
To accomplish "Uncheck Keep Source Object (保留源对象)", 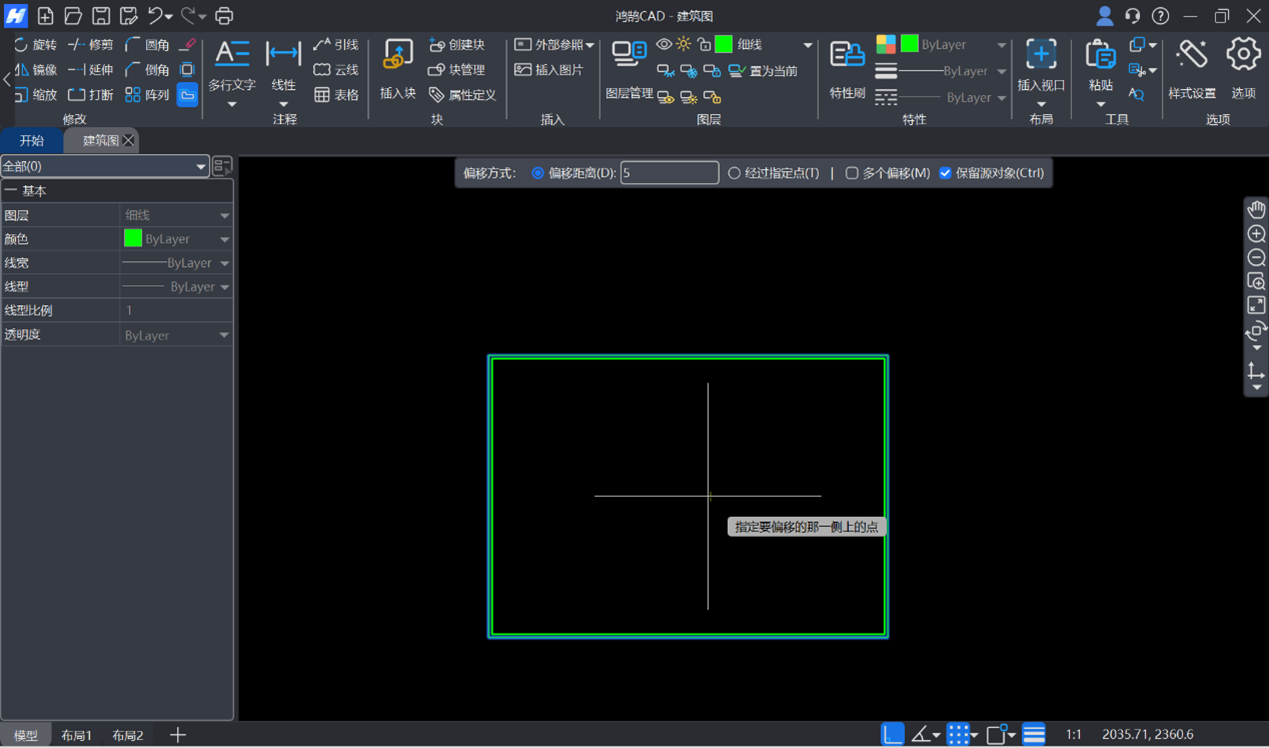I will pos(945,173).
